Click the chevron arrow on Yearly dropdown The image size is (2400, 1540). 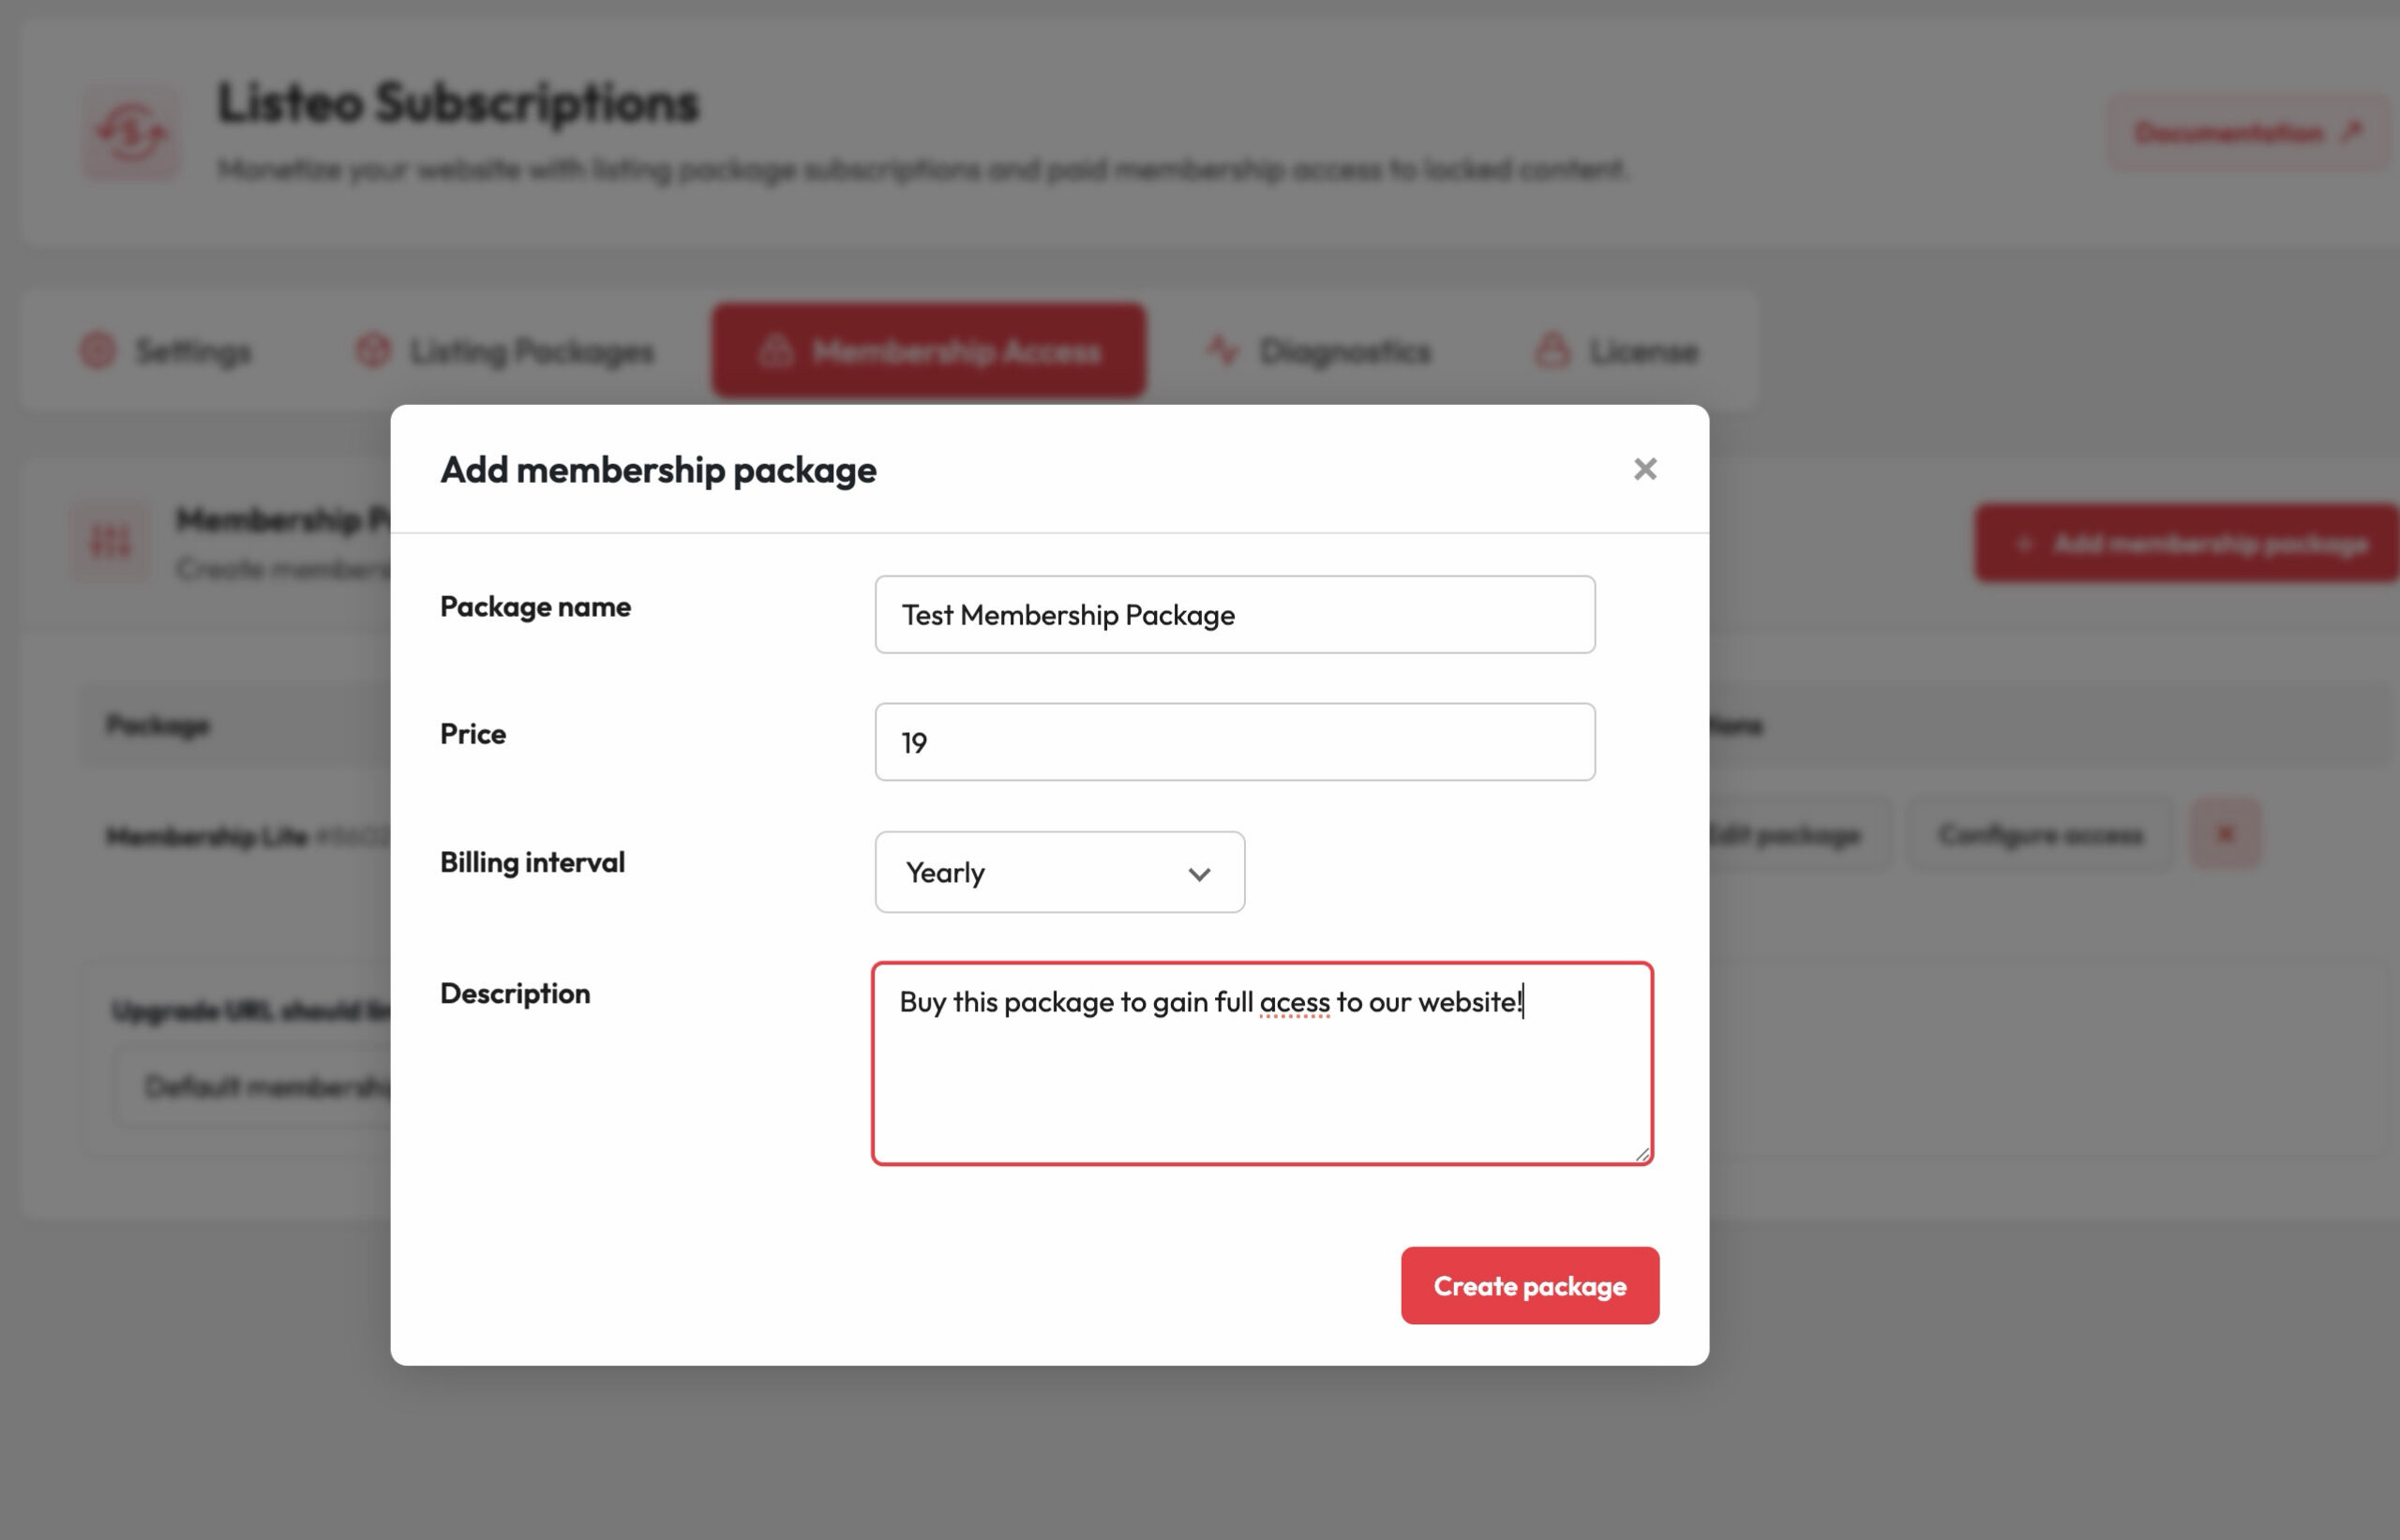point(1199,874)
